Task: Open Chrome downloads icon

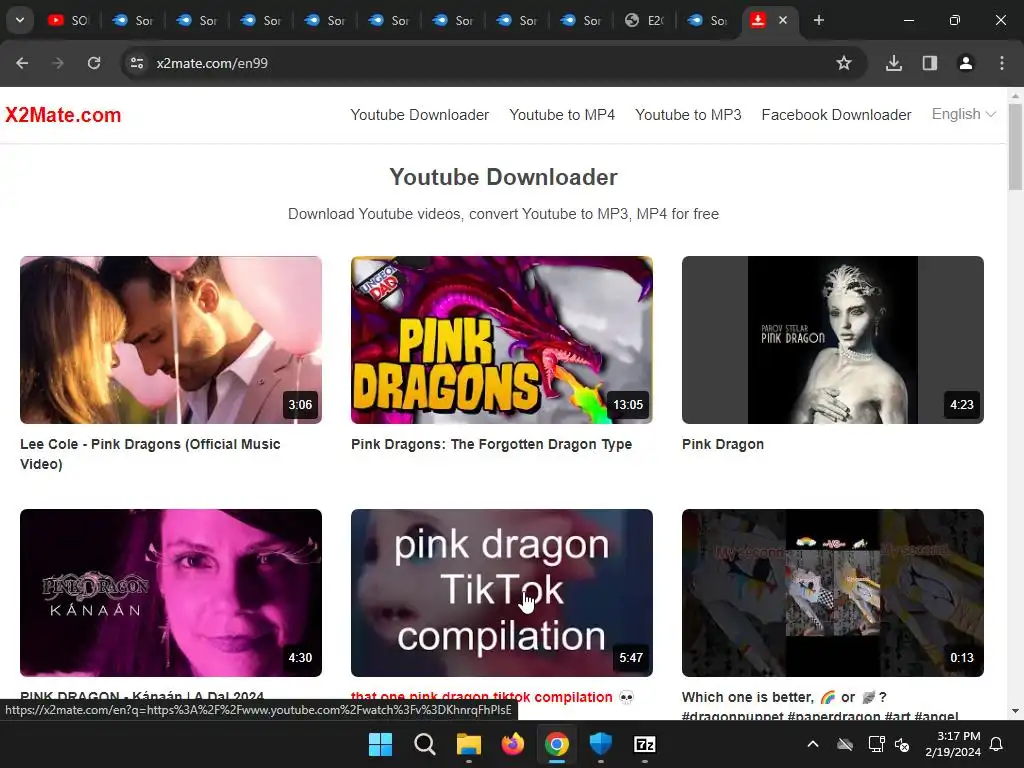Action: click(x=894, y=63)
